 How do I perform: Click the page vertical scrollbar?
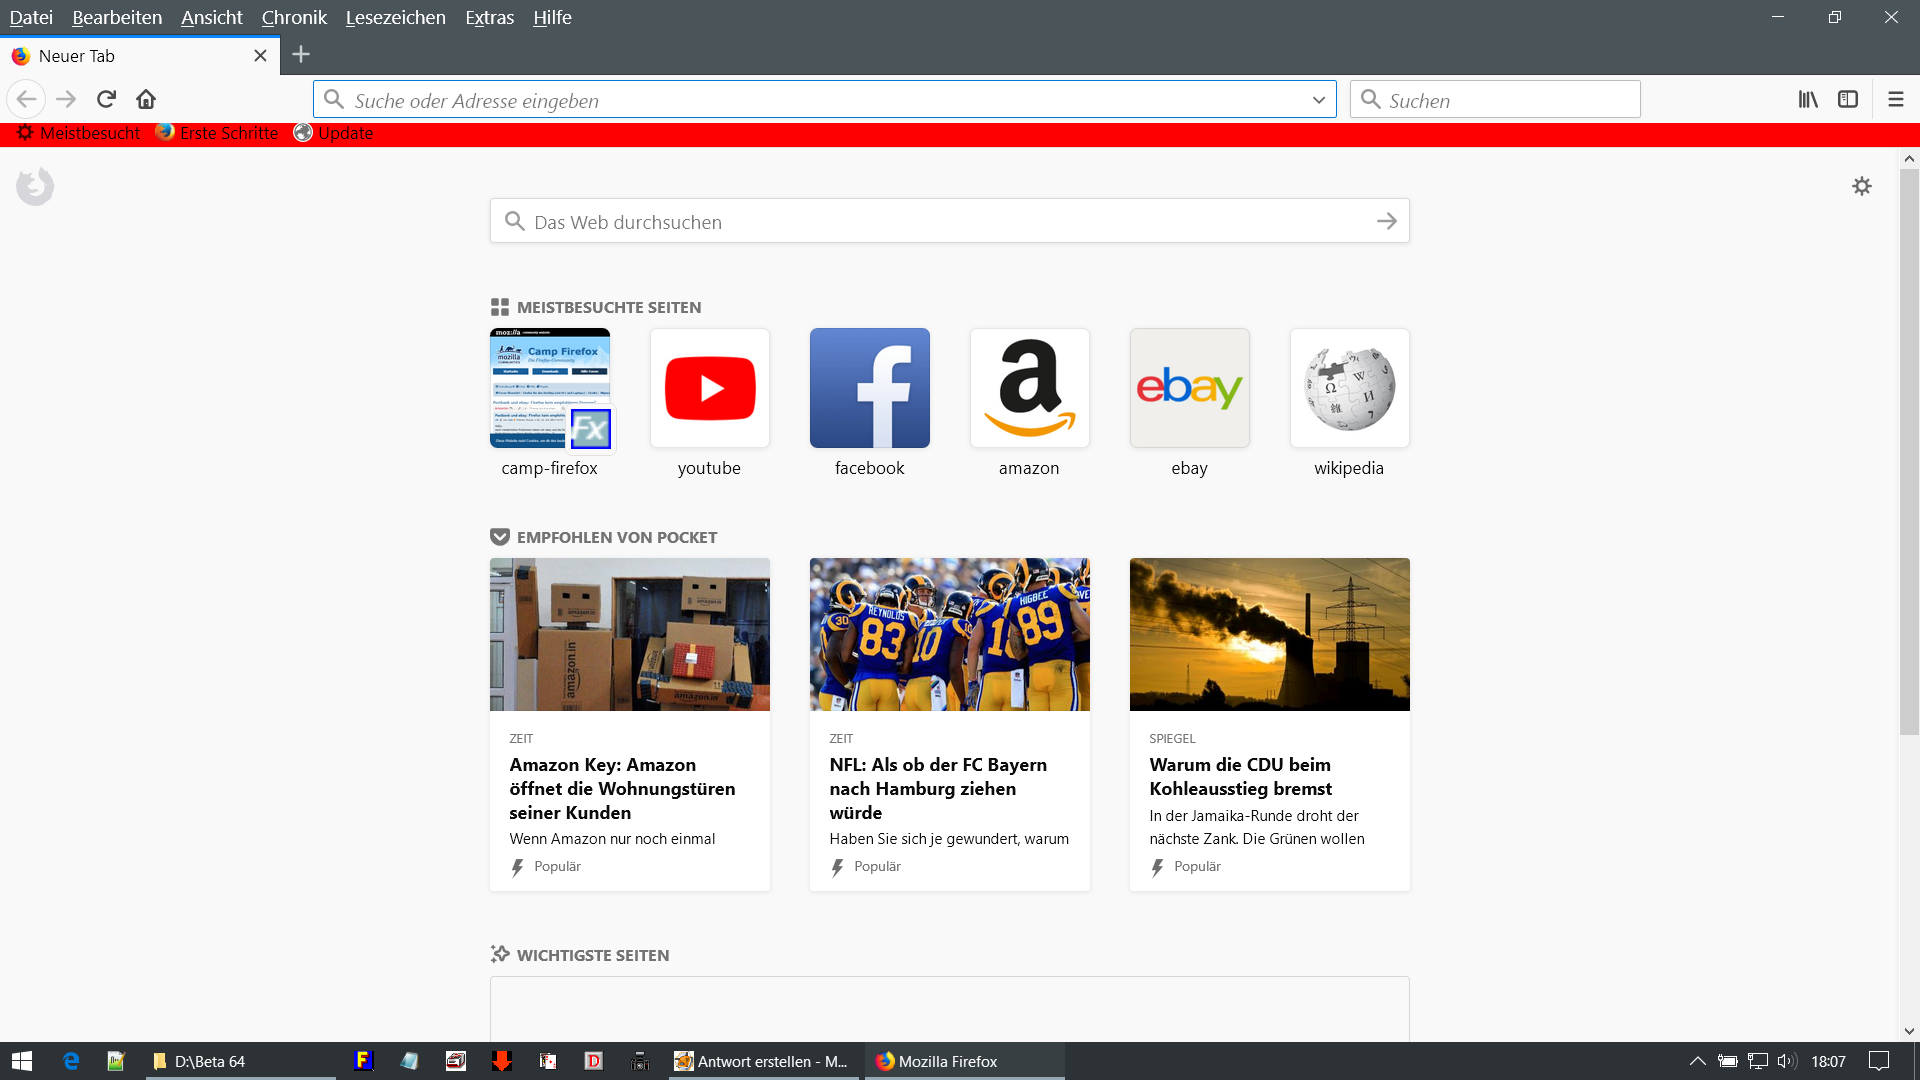(x=1908, y=450)
